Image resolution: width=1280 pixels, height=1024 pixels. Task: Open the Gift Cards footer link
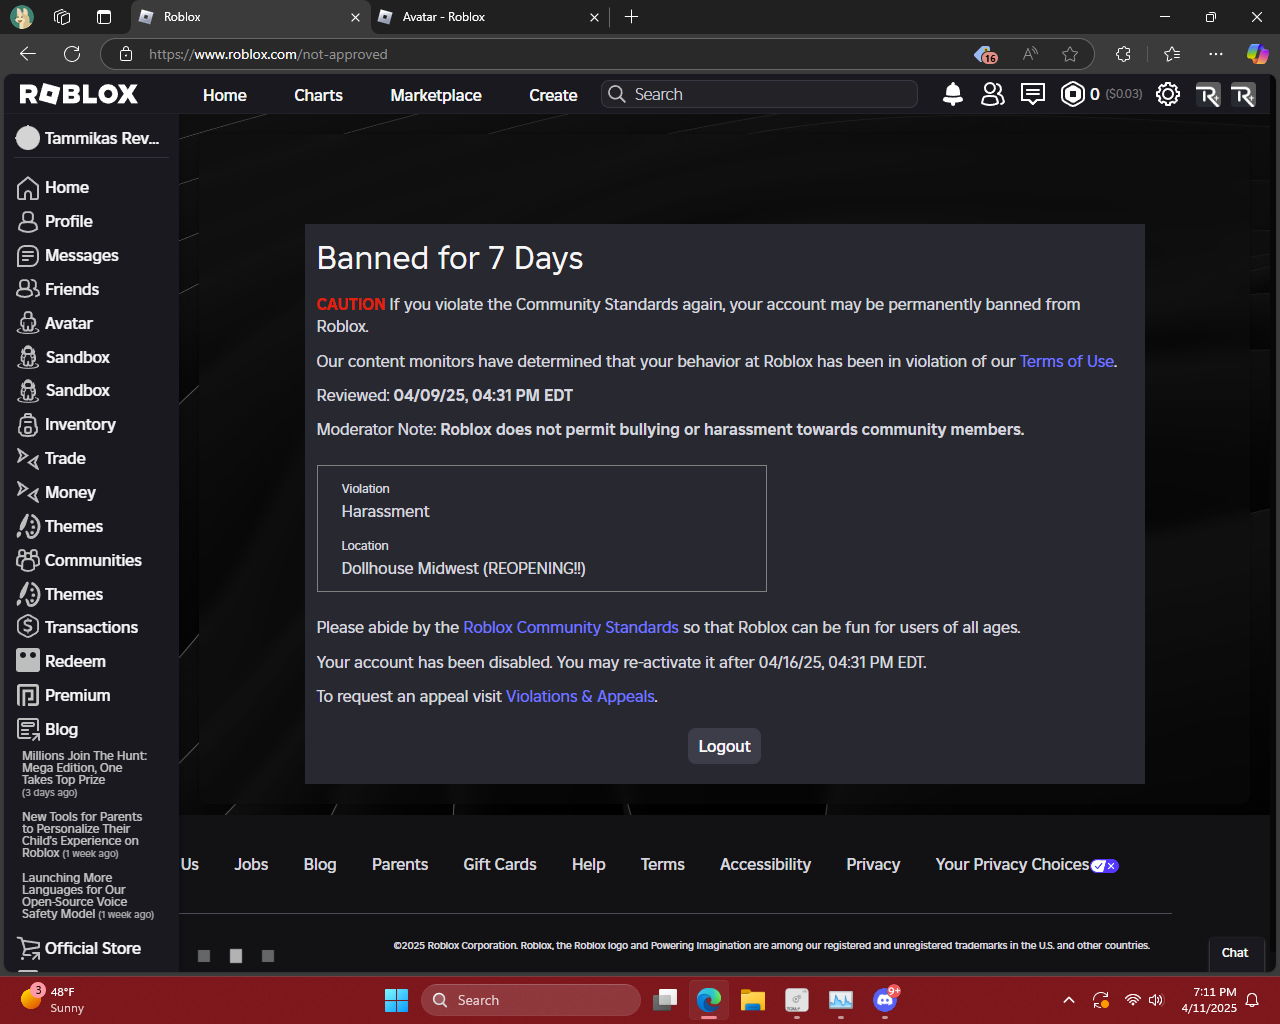pos(500,865)
